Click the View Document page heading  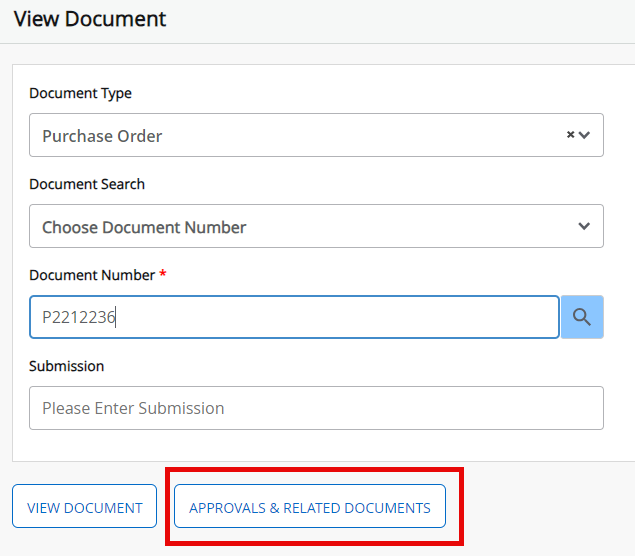tap(90, 19)
